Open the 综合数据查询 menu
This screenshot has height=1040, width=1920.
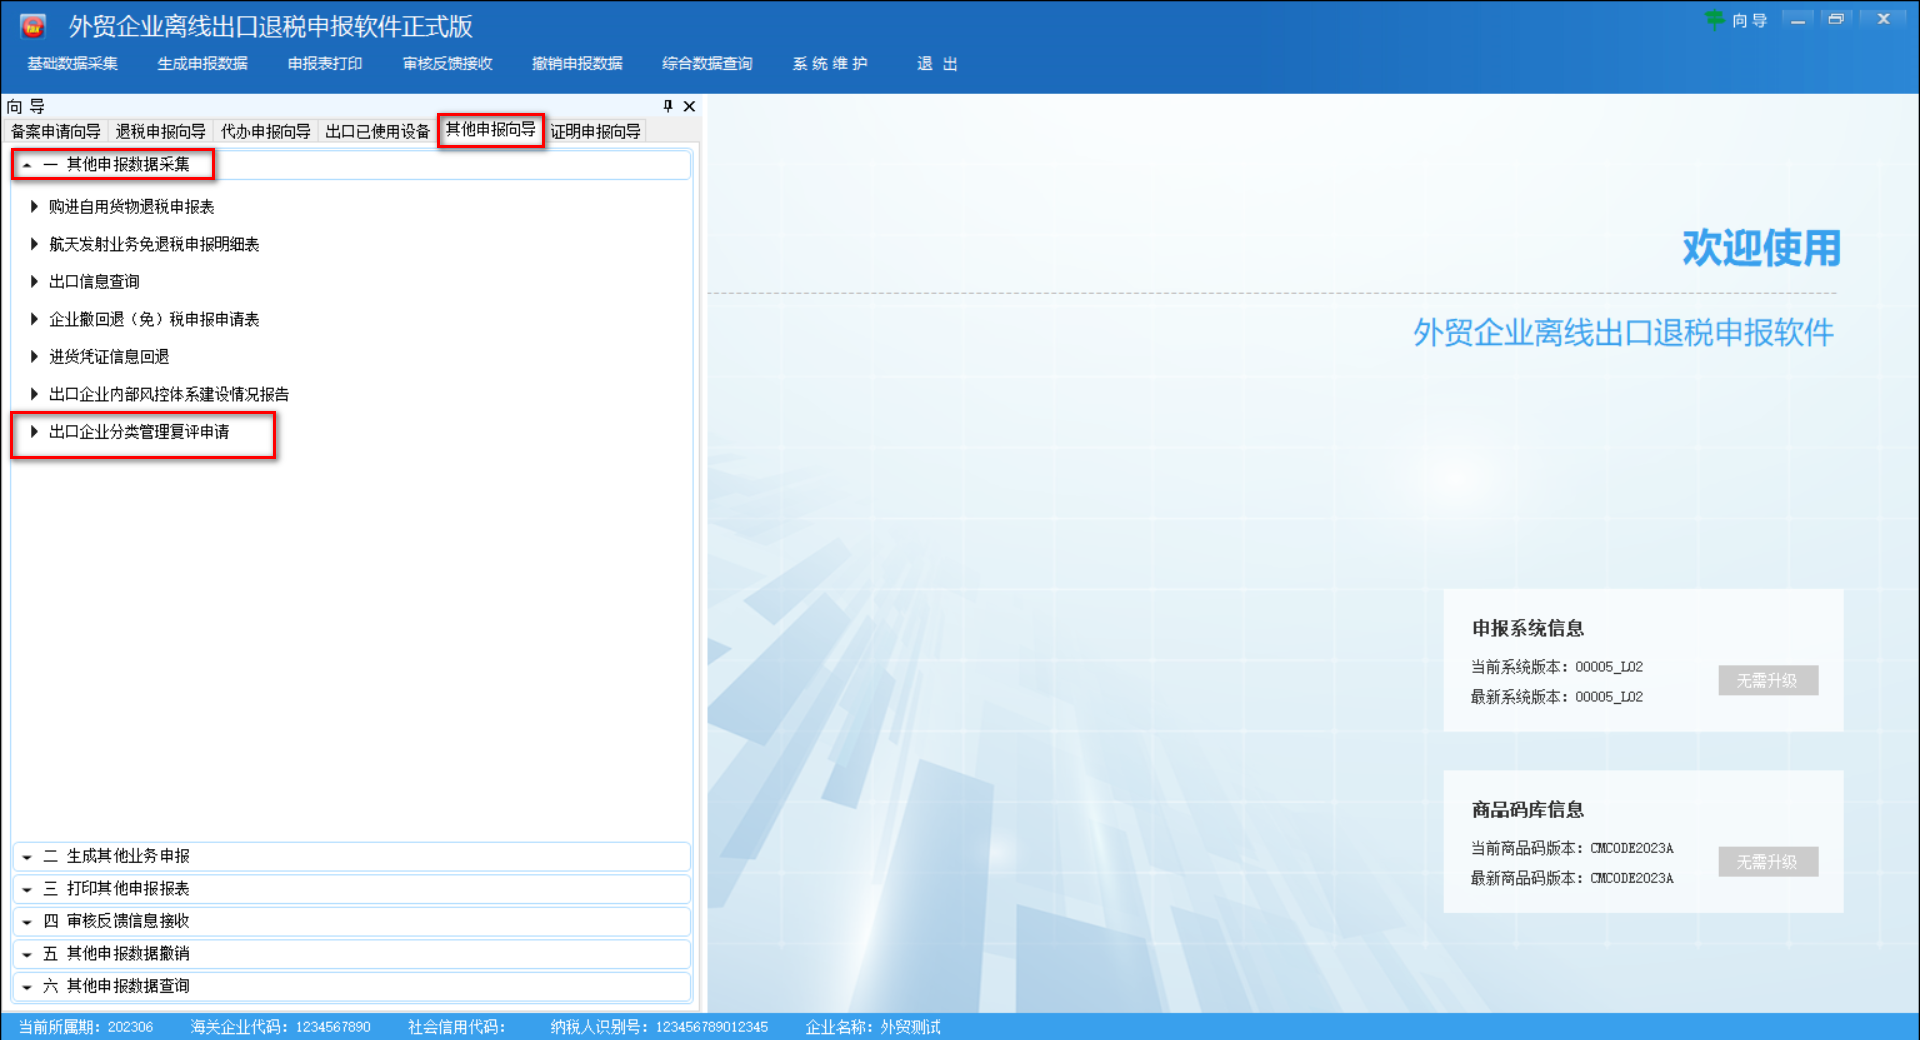pyautogui.click(x=706, y=63)
